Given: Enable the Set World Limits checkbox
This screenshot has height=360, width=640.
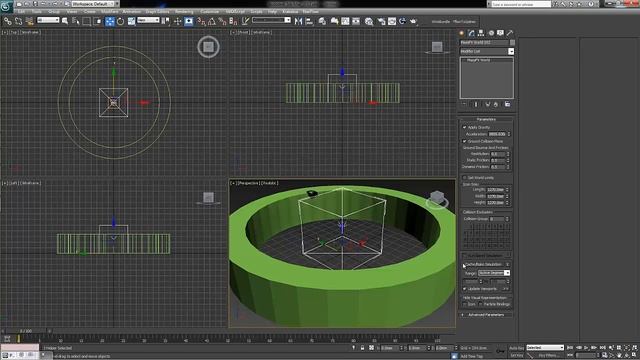Looking at the screenshot, I should pos(464,178).
